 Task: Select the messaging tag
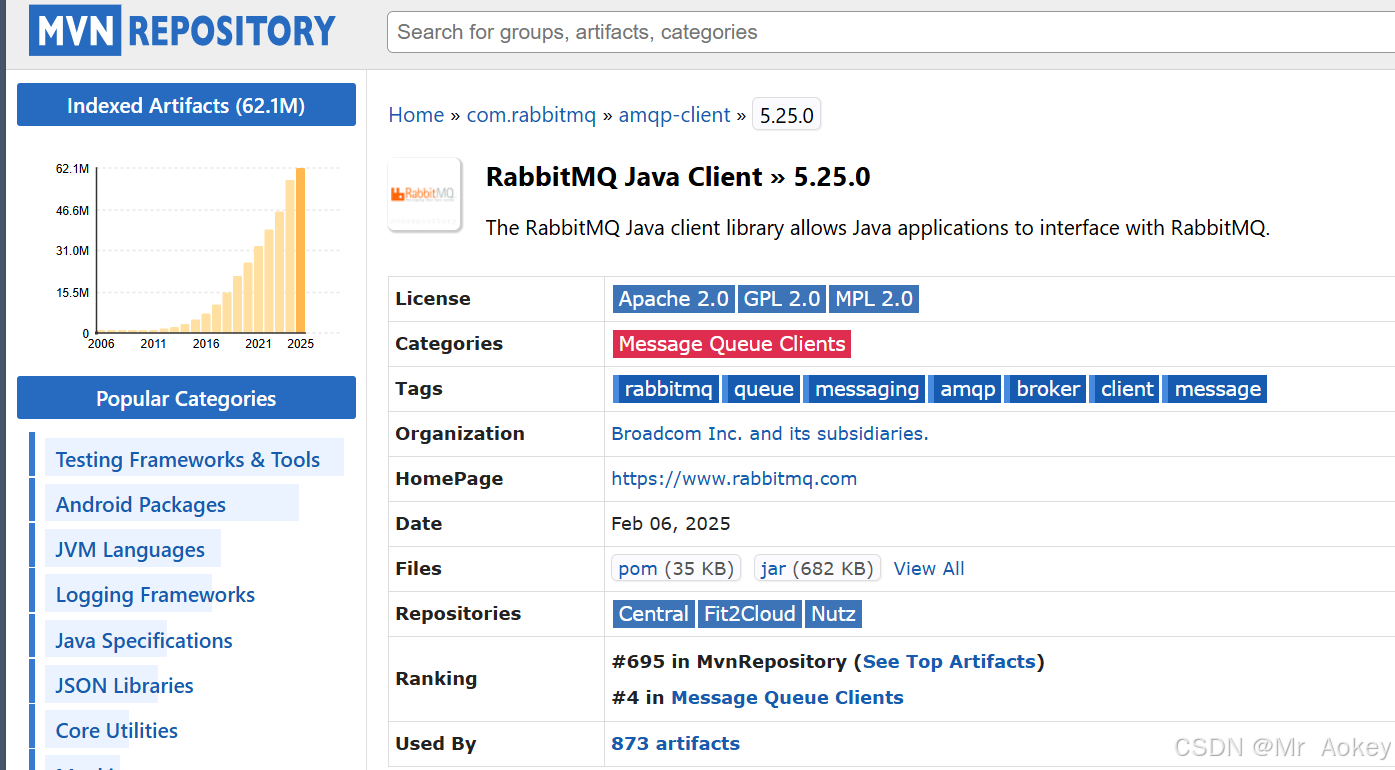[x=865, y=389]
